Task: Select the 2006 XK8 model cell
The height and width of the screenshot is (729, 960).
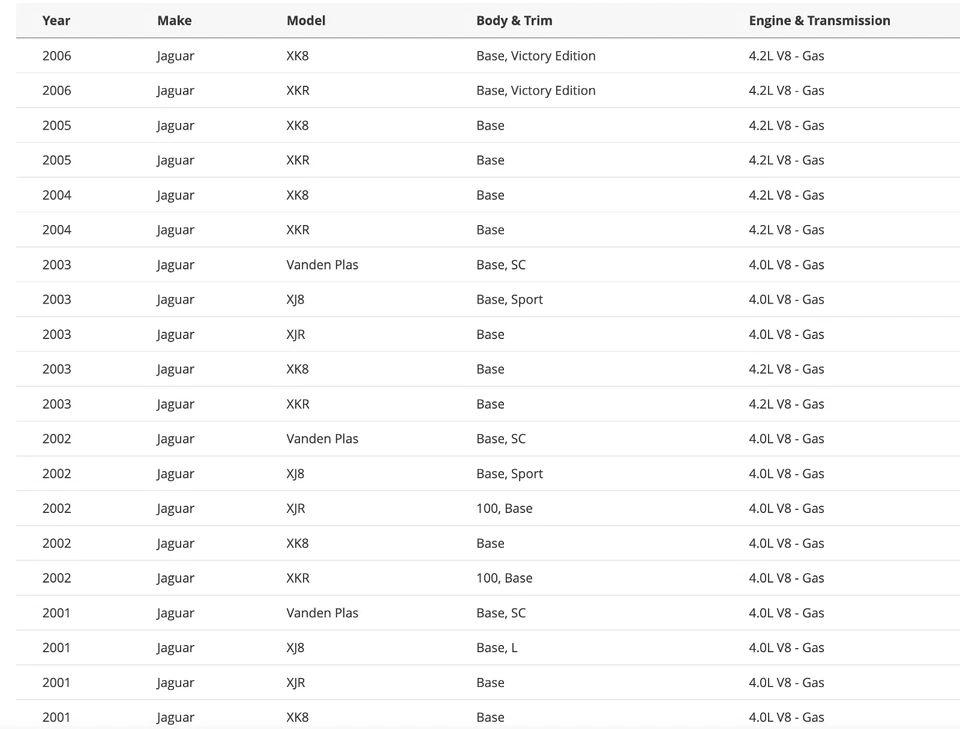Action: tap(298, 56)
